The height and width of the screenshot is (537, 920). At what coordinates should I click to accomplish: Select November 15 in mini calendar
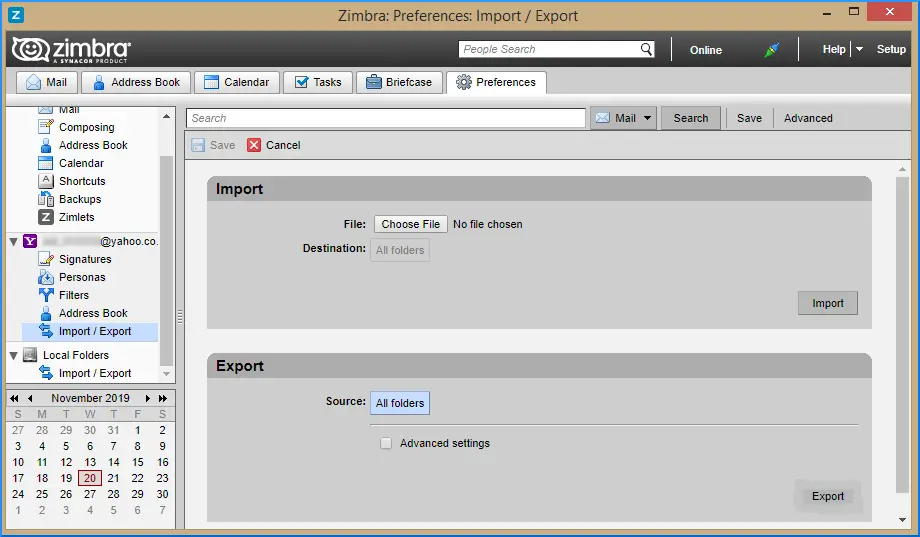(137, 462)
